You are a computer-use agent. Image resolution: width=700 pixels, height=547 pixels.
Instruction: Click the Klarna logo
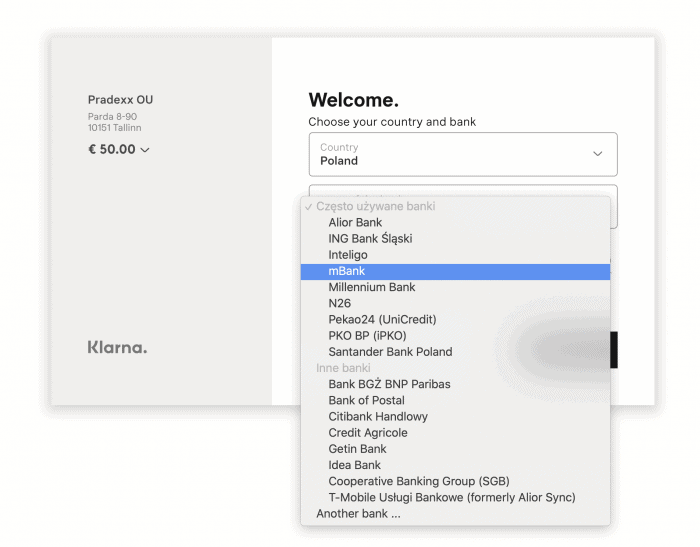[x=117, y=347]
